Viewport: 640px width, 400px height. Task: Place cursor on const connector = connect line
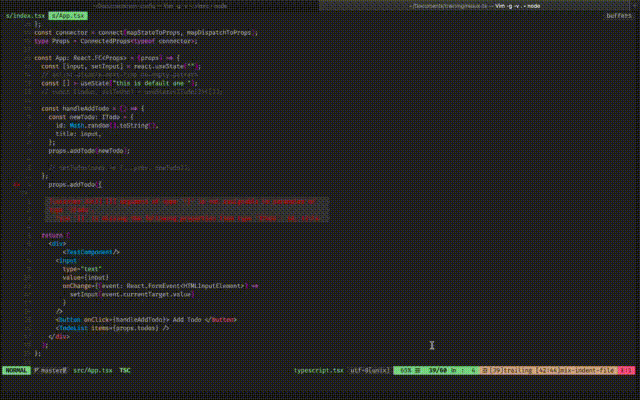(146, 33)
